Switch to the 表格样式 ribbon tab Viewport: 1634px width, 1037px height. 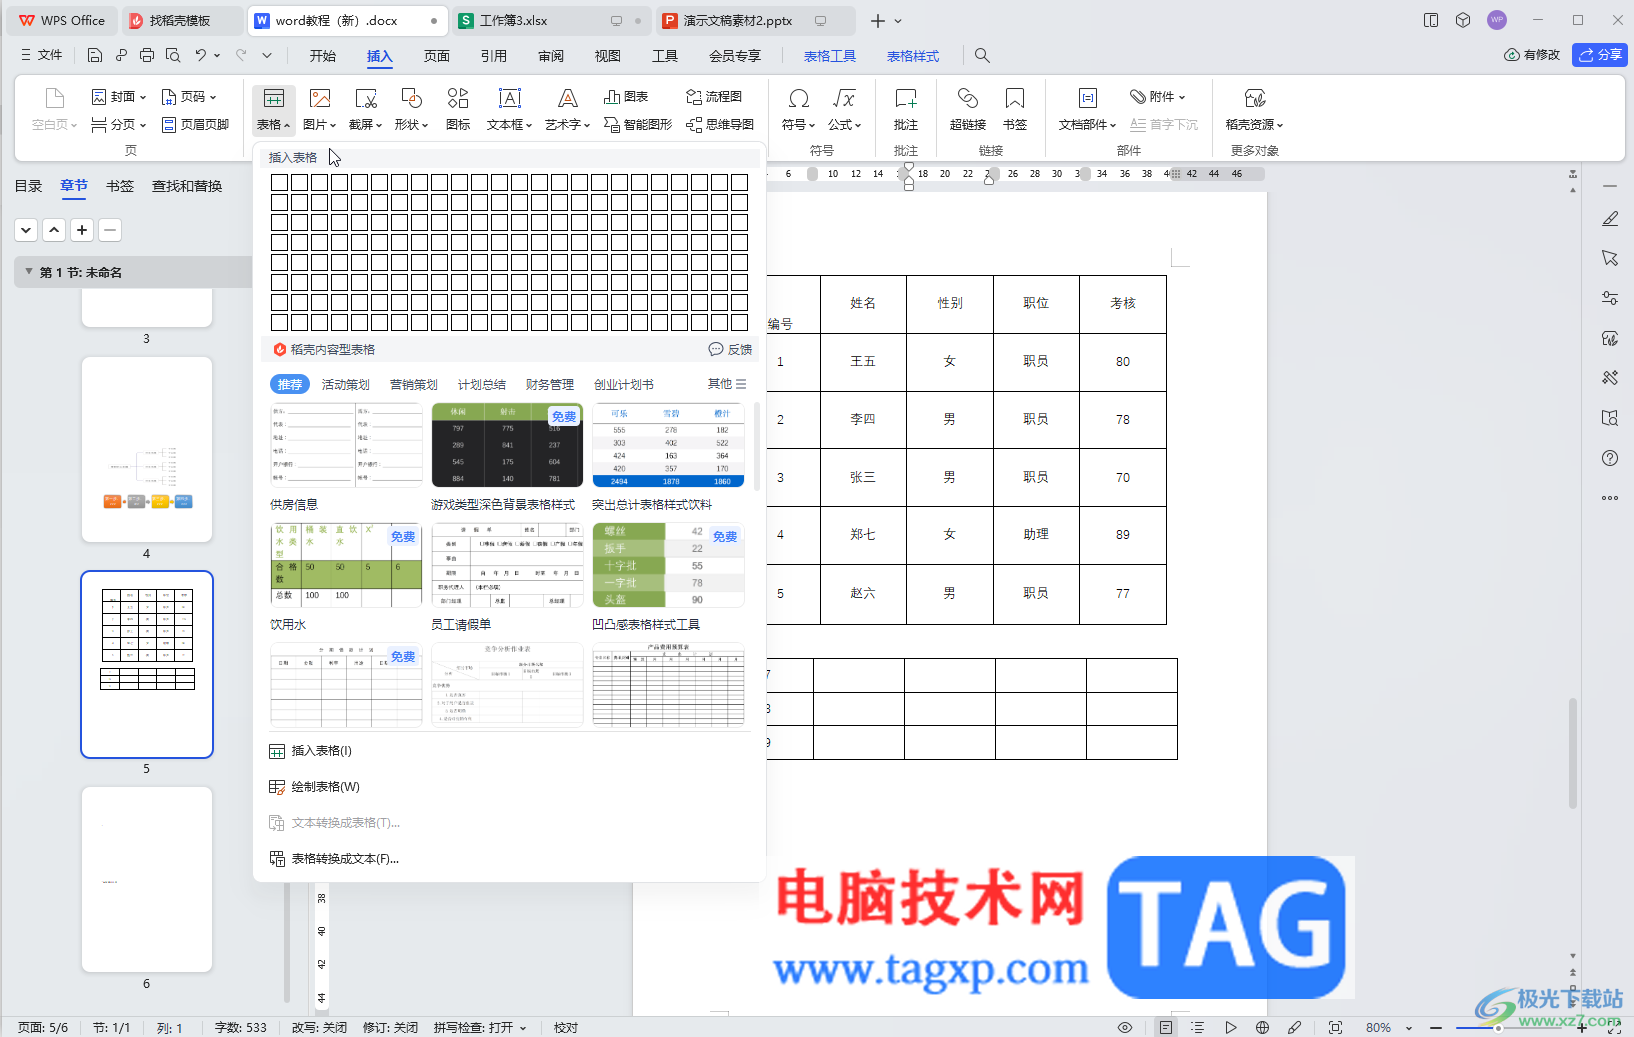point(913,56)
